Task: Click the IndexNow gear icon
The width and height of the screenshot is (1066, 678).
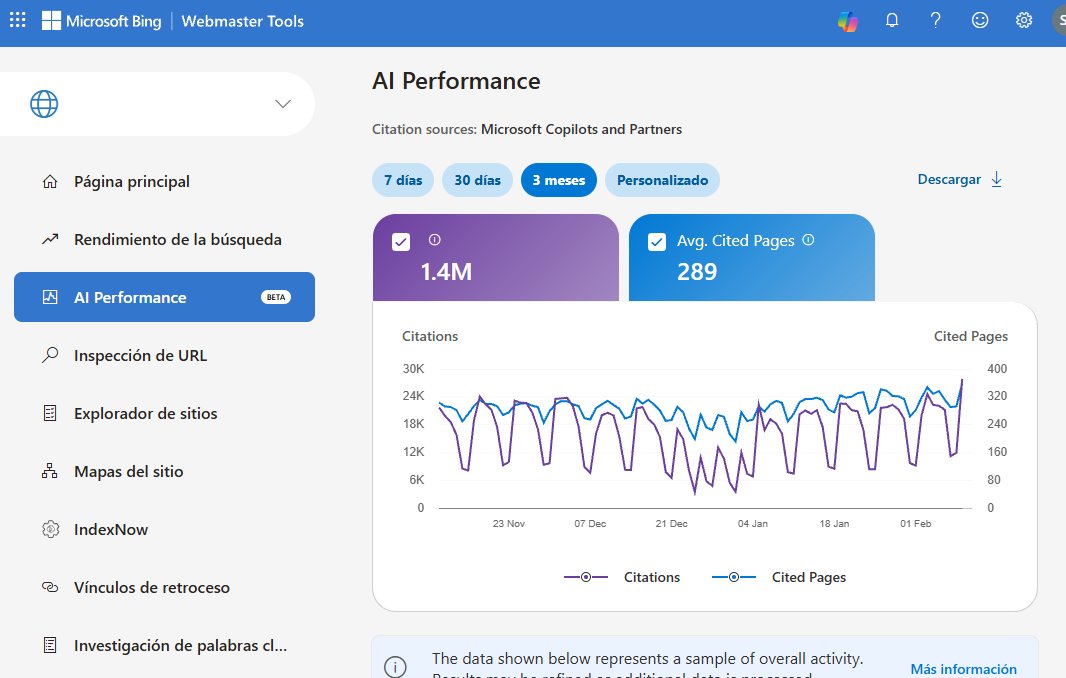Action: coord(50,529)
